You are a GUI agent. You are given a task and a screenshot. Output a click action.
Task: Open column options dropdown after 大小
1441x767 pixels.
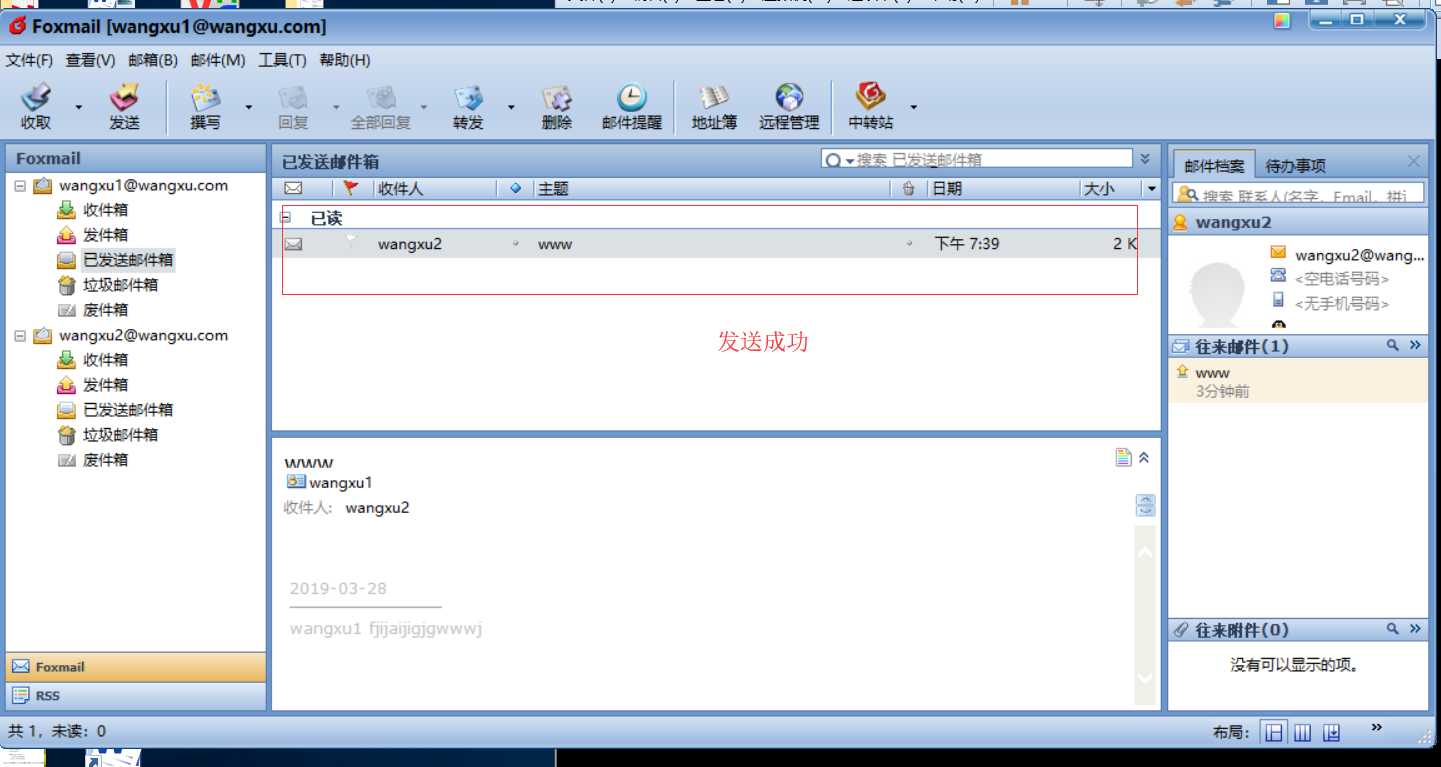click(x=1151, y=189)
